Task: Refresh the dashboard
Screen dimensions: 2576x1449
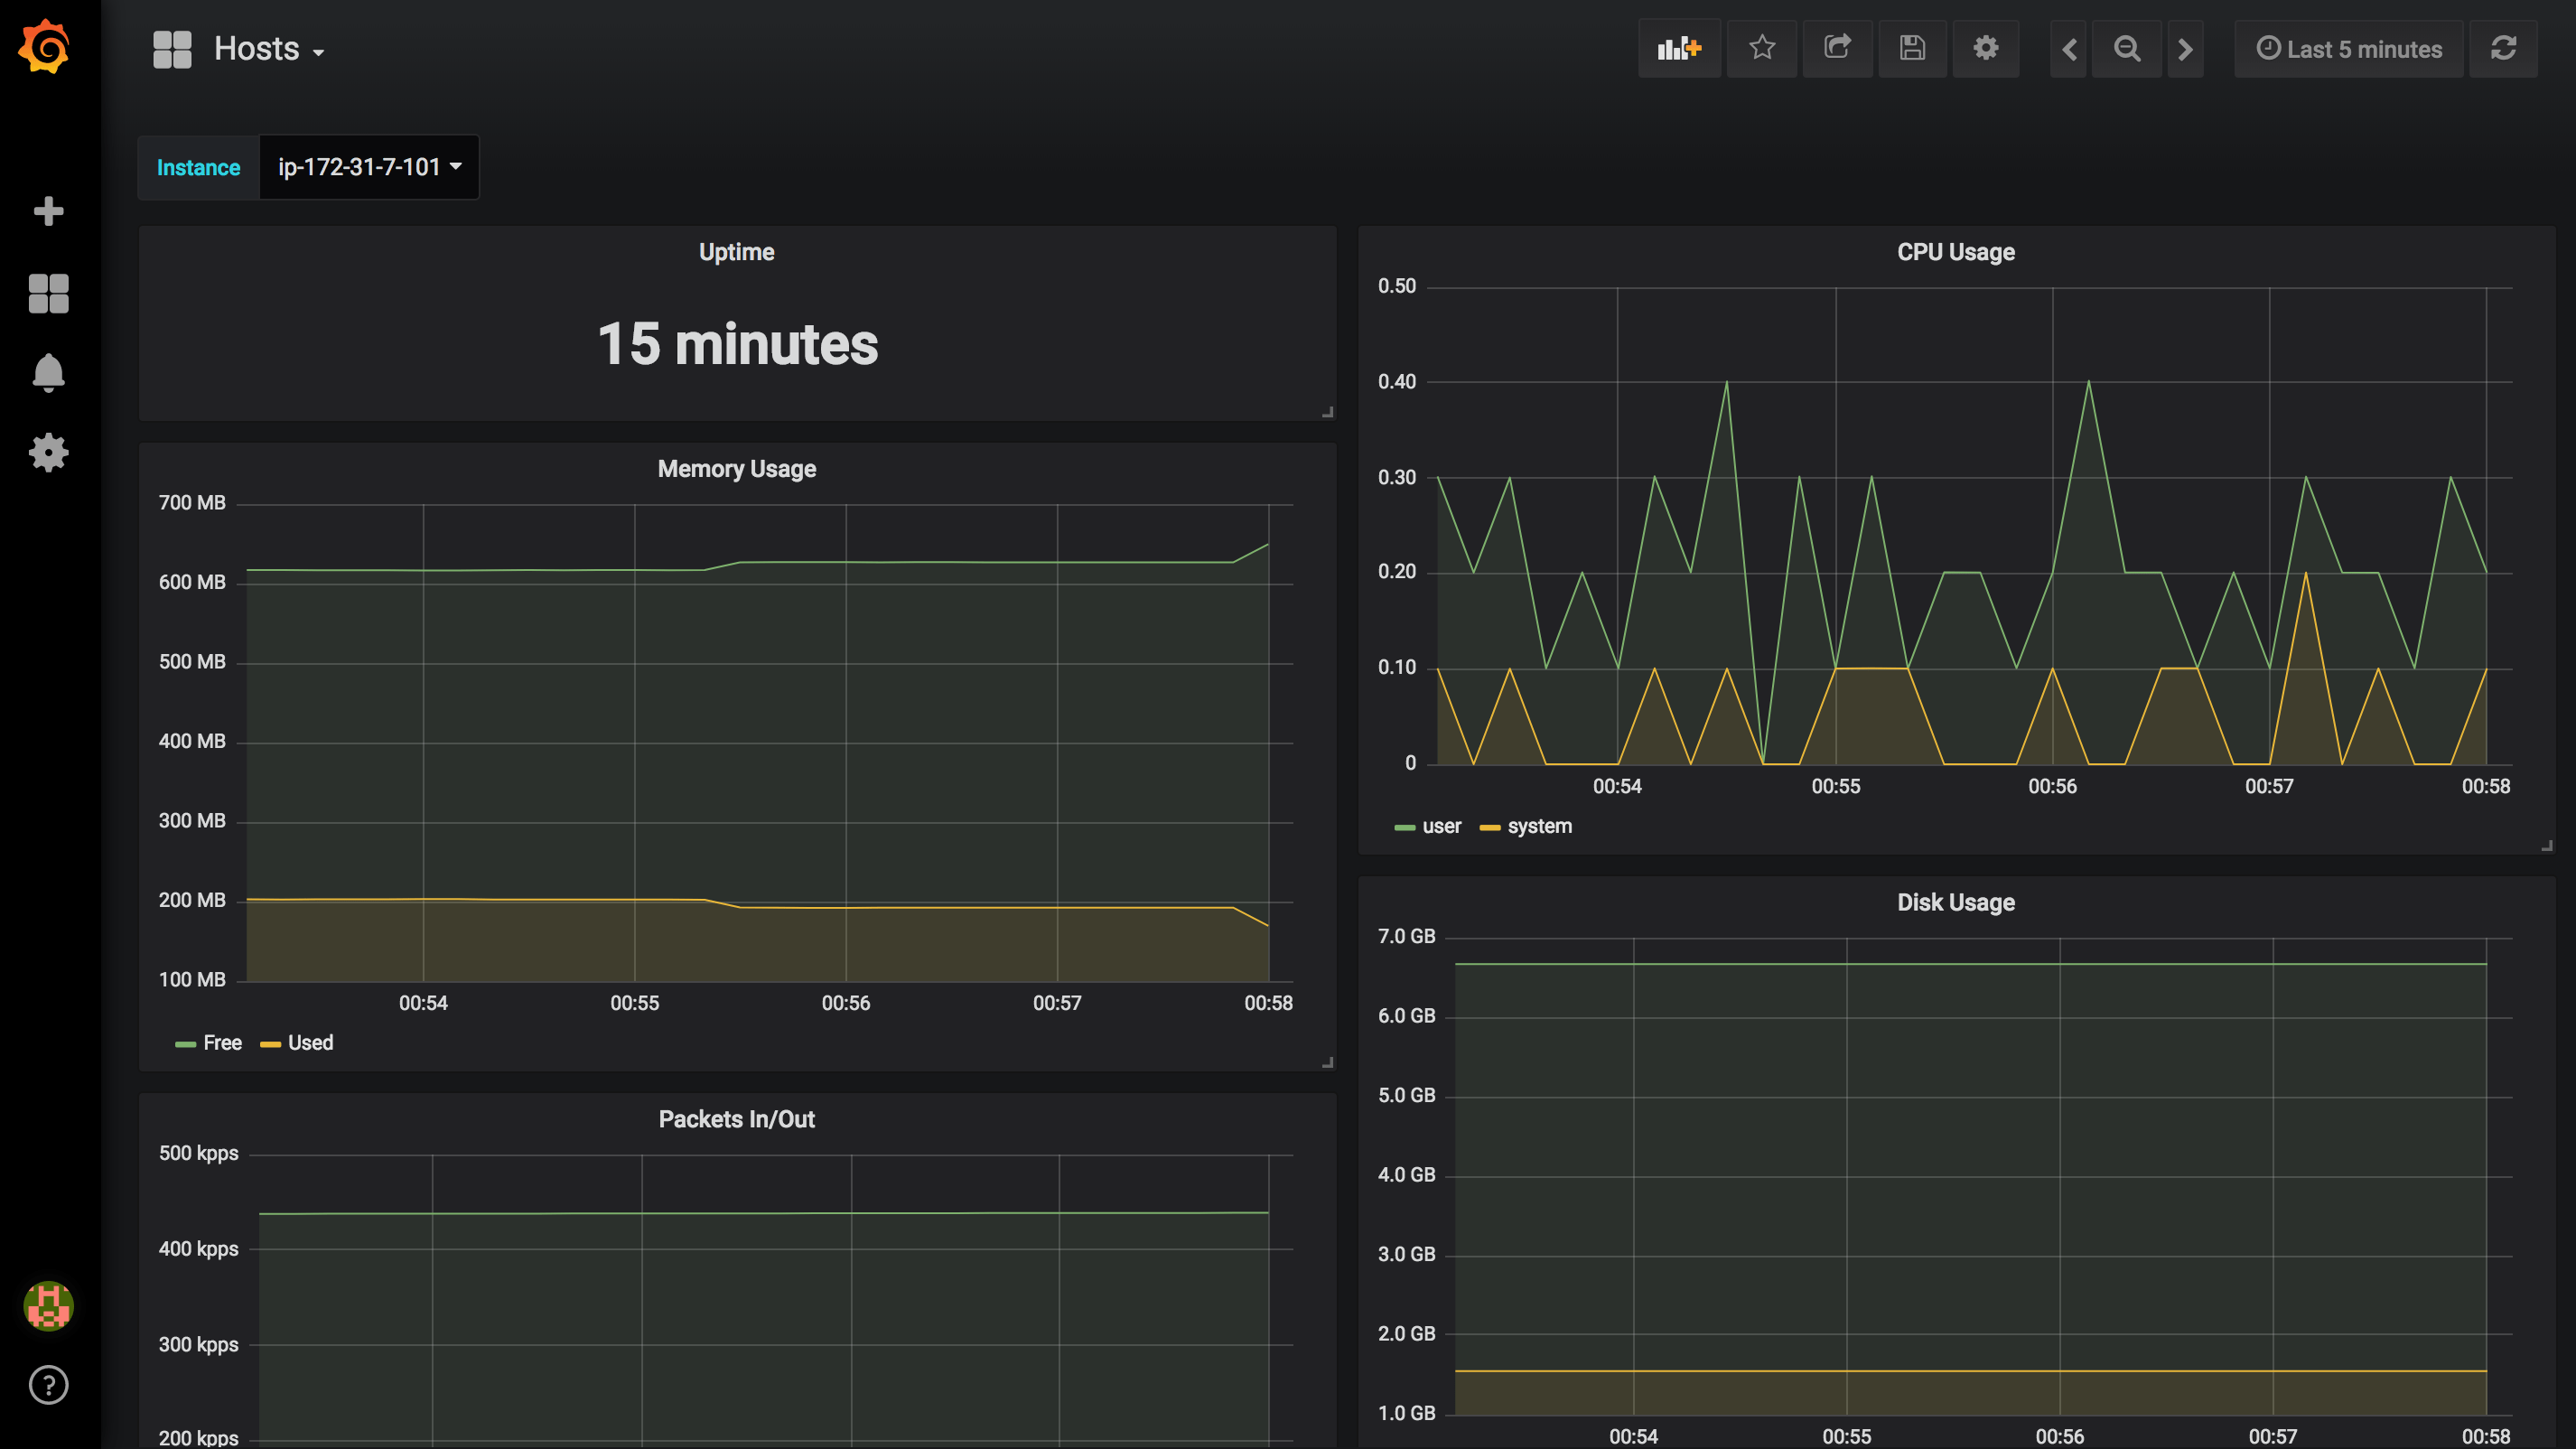Action: pos(2503,48)
